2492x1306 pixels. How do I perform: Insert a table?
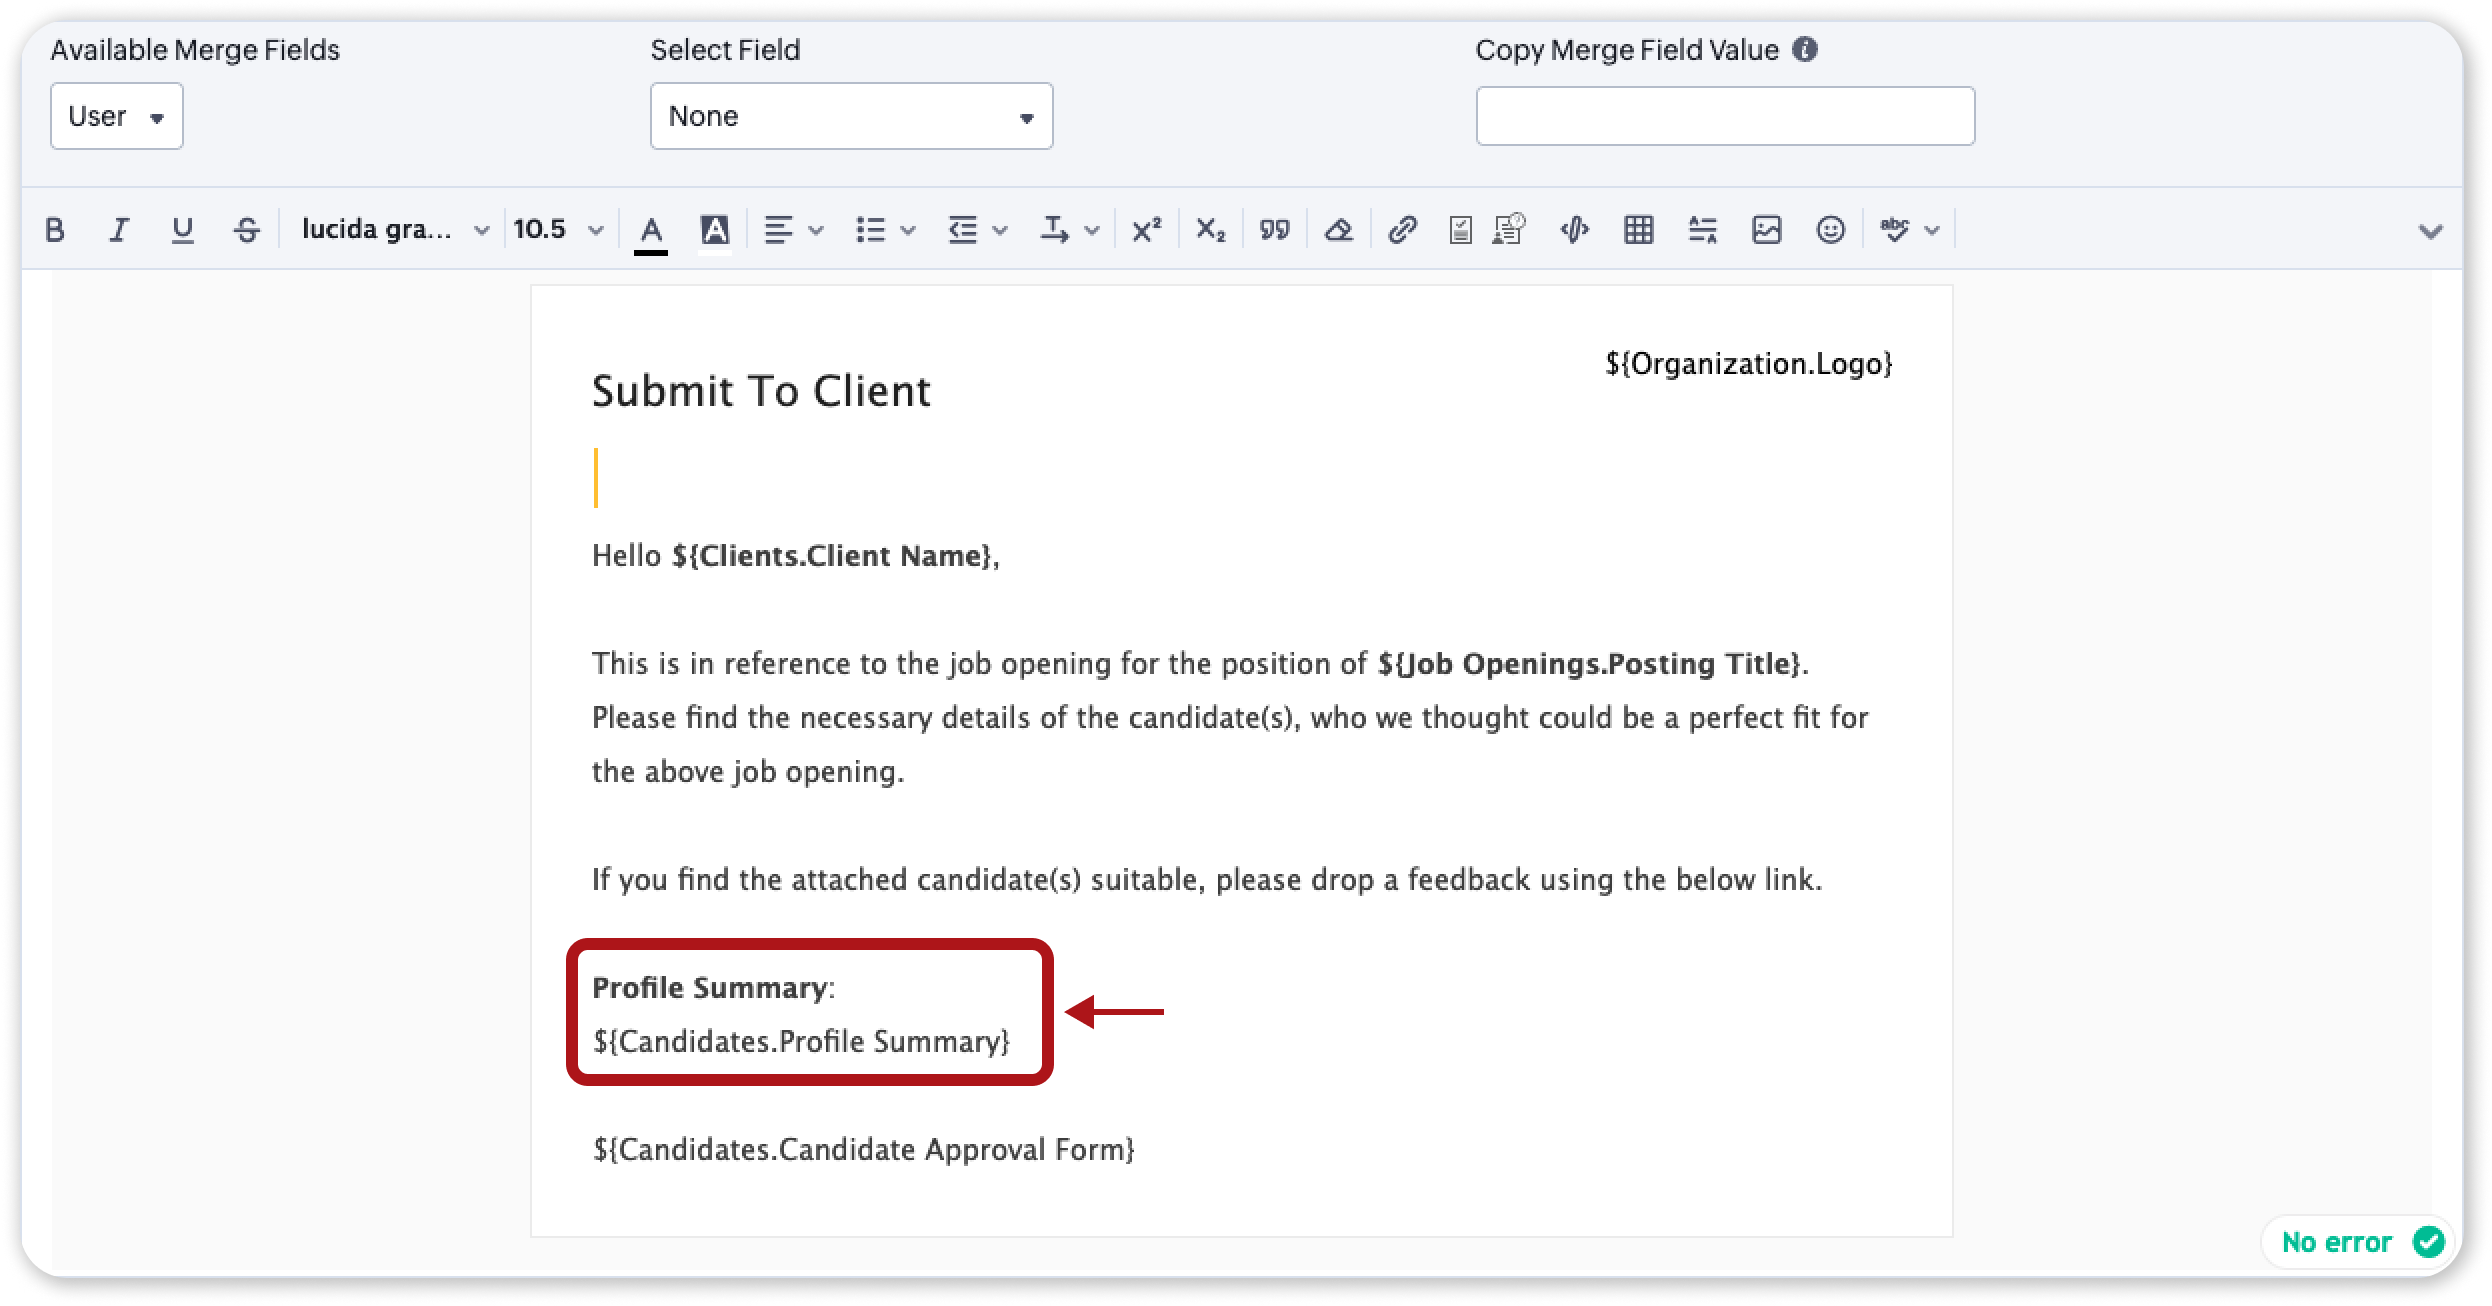pyautogui.click(x=1638, y=230)
